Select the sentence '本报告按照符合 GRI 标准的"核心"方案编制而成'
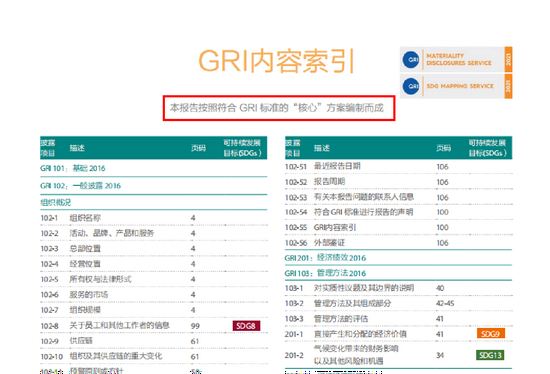This screenshot has height=374, width=550. coord(277,108)
